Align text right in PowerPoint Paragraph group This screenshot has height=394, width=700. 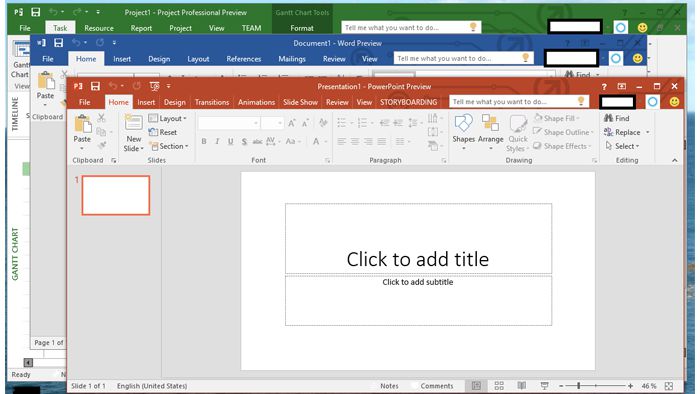click(368, 141)
